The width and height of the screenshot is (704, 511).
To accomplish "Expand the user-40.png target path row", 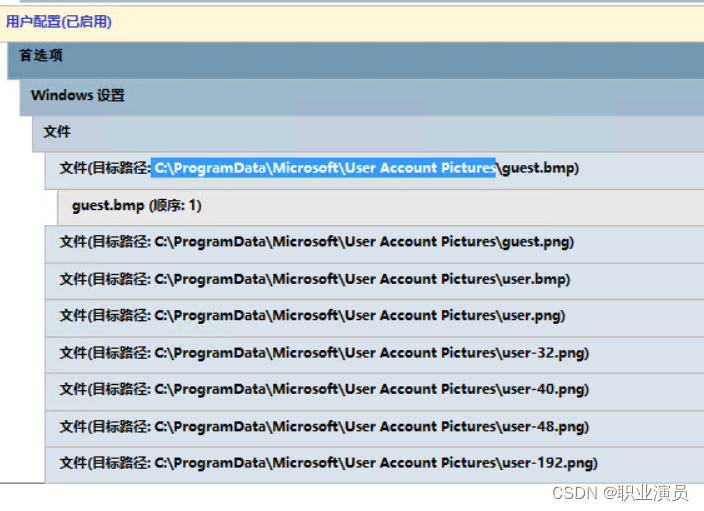I will [x=374, y=392].
